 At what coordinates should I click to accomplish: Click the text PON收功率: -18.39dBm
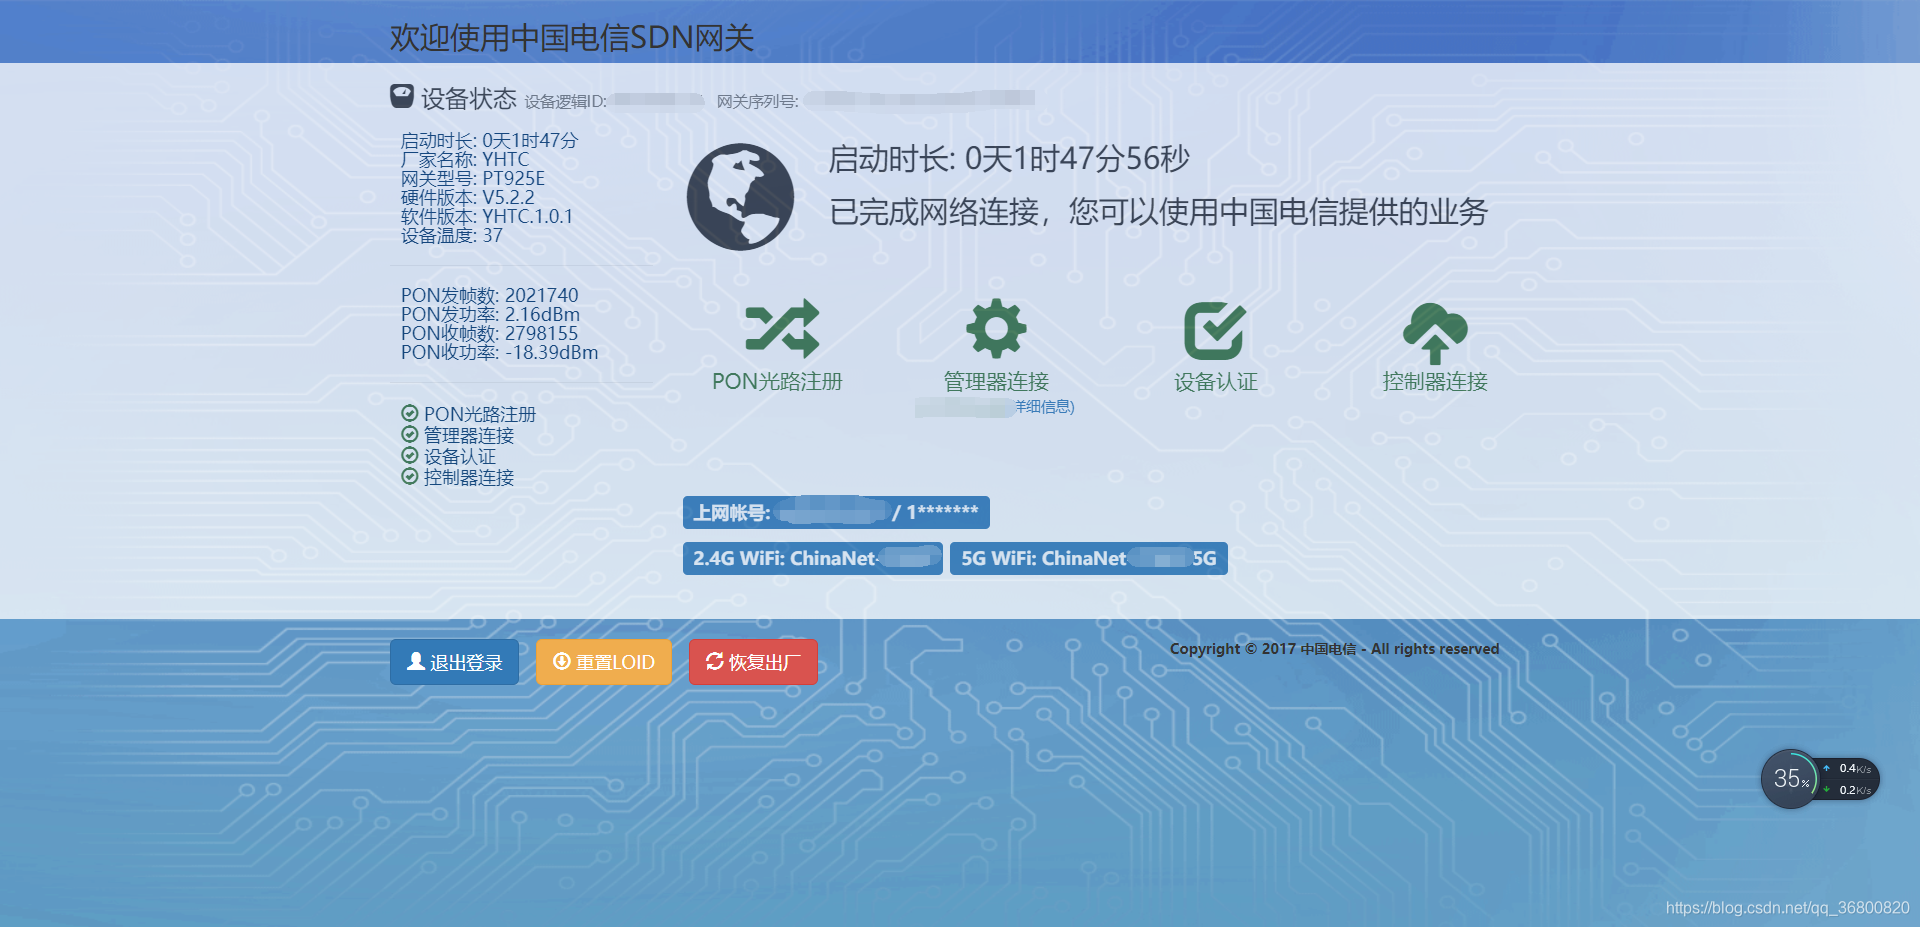(500, 352)
